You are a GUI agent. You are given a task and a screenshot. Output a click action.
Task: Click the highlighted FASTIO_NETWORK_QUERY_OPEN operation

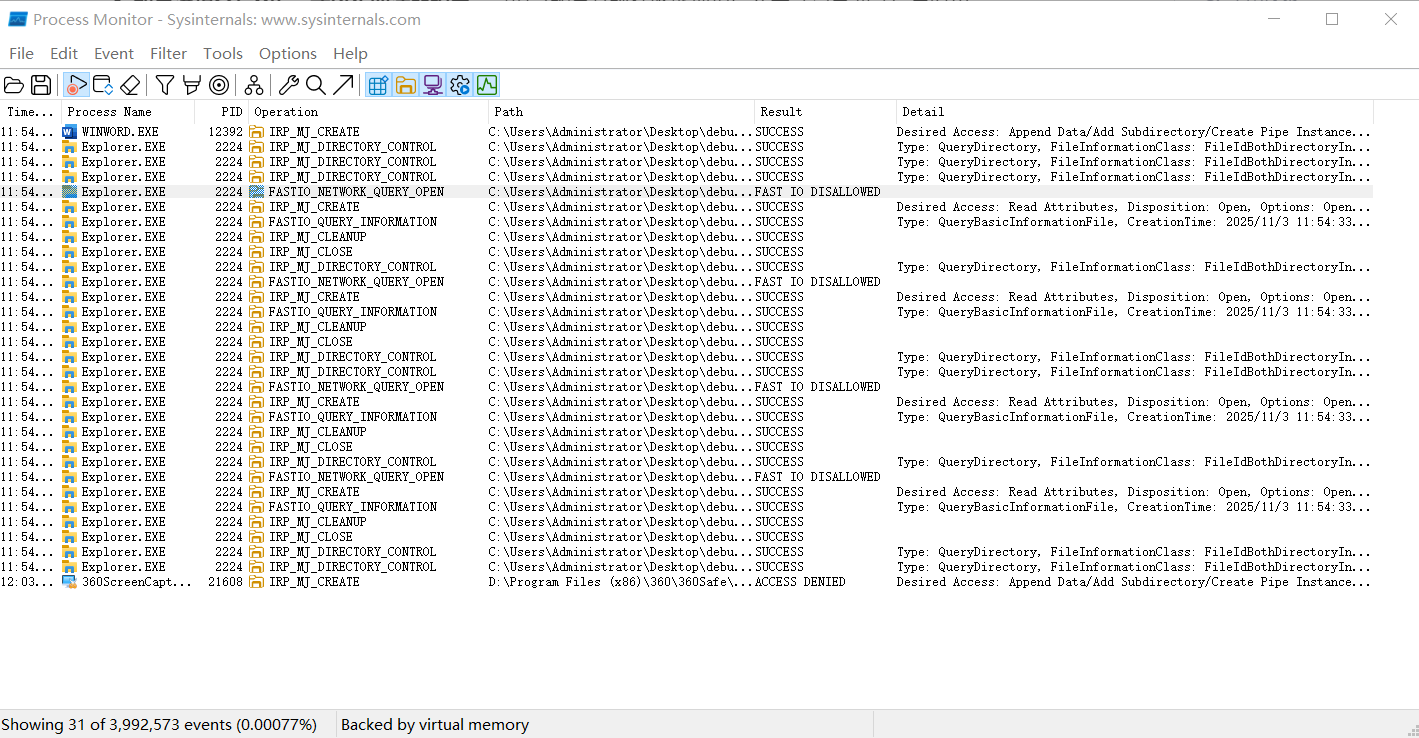tap(356, 192)
